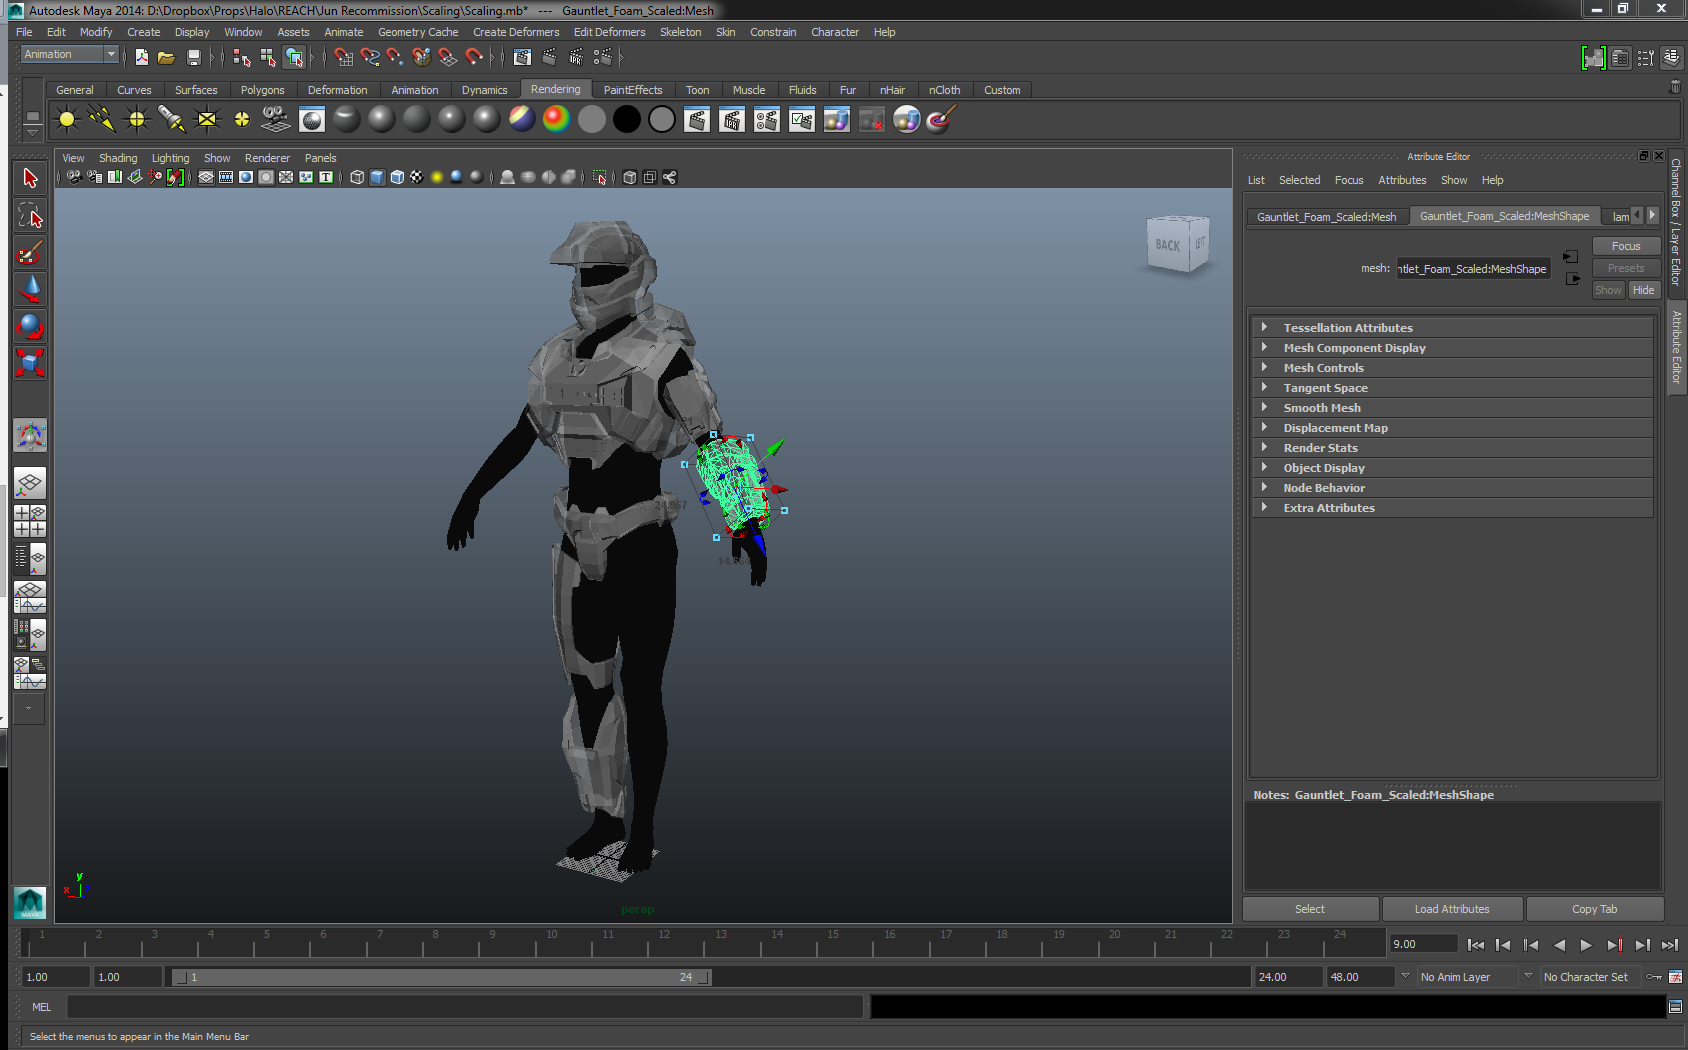Switch to the Polygons shelf tab
Image resolution: width=1688 pixels, height=1050 pixels.
coord(262,90)
